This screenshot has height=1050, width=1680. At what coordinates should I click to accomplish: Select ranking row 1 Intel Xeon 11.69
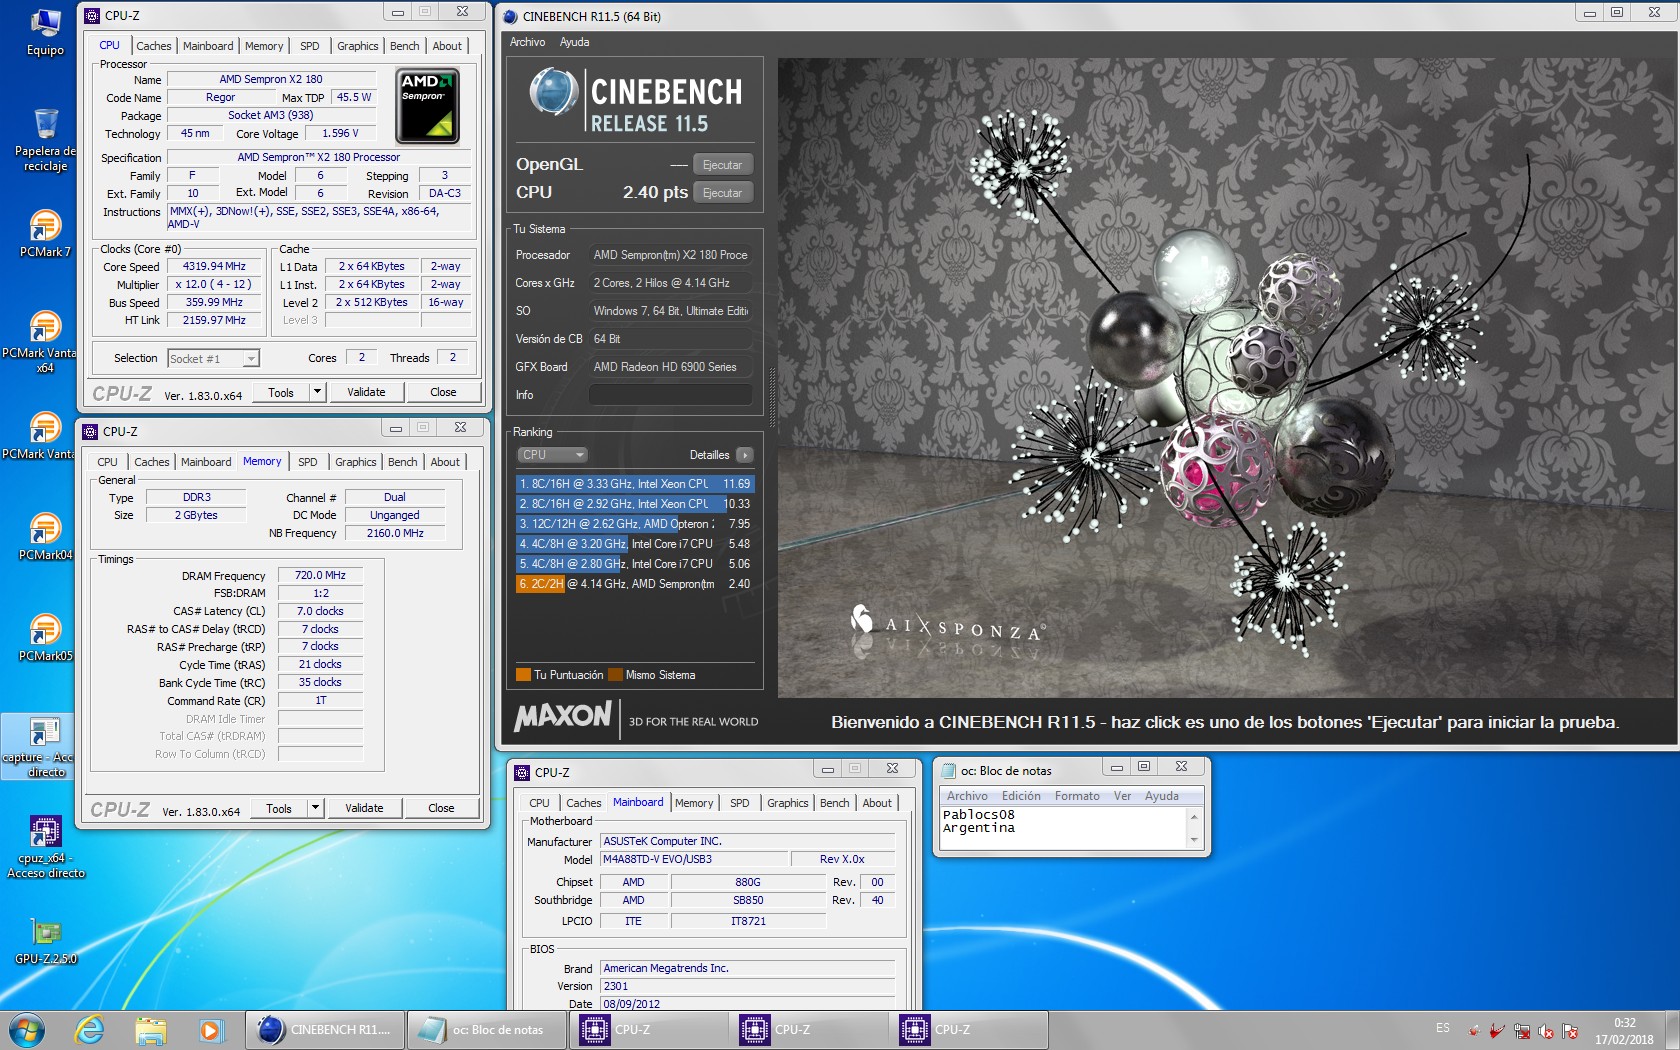[x=634, y=484]
